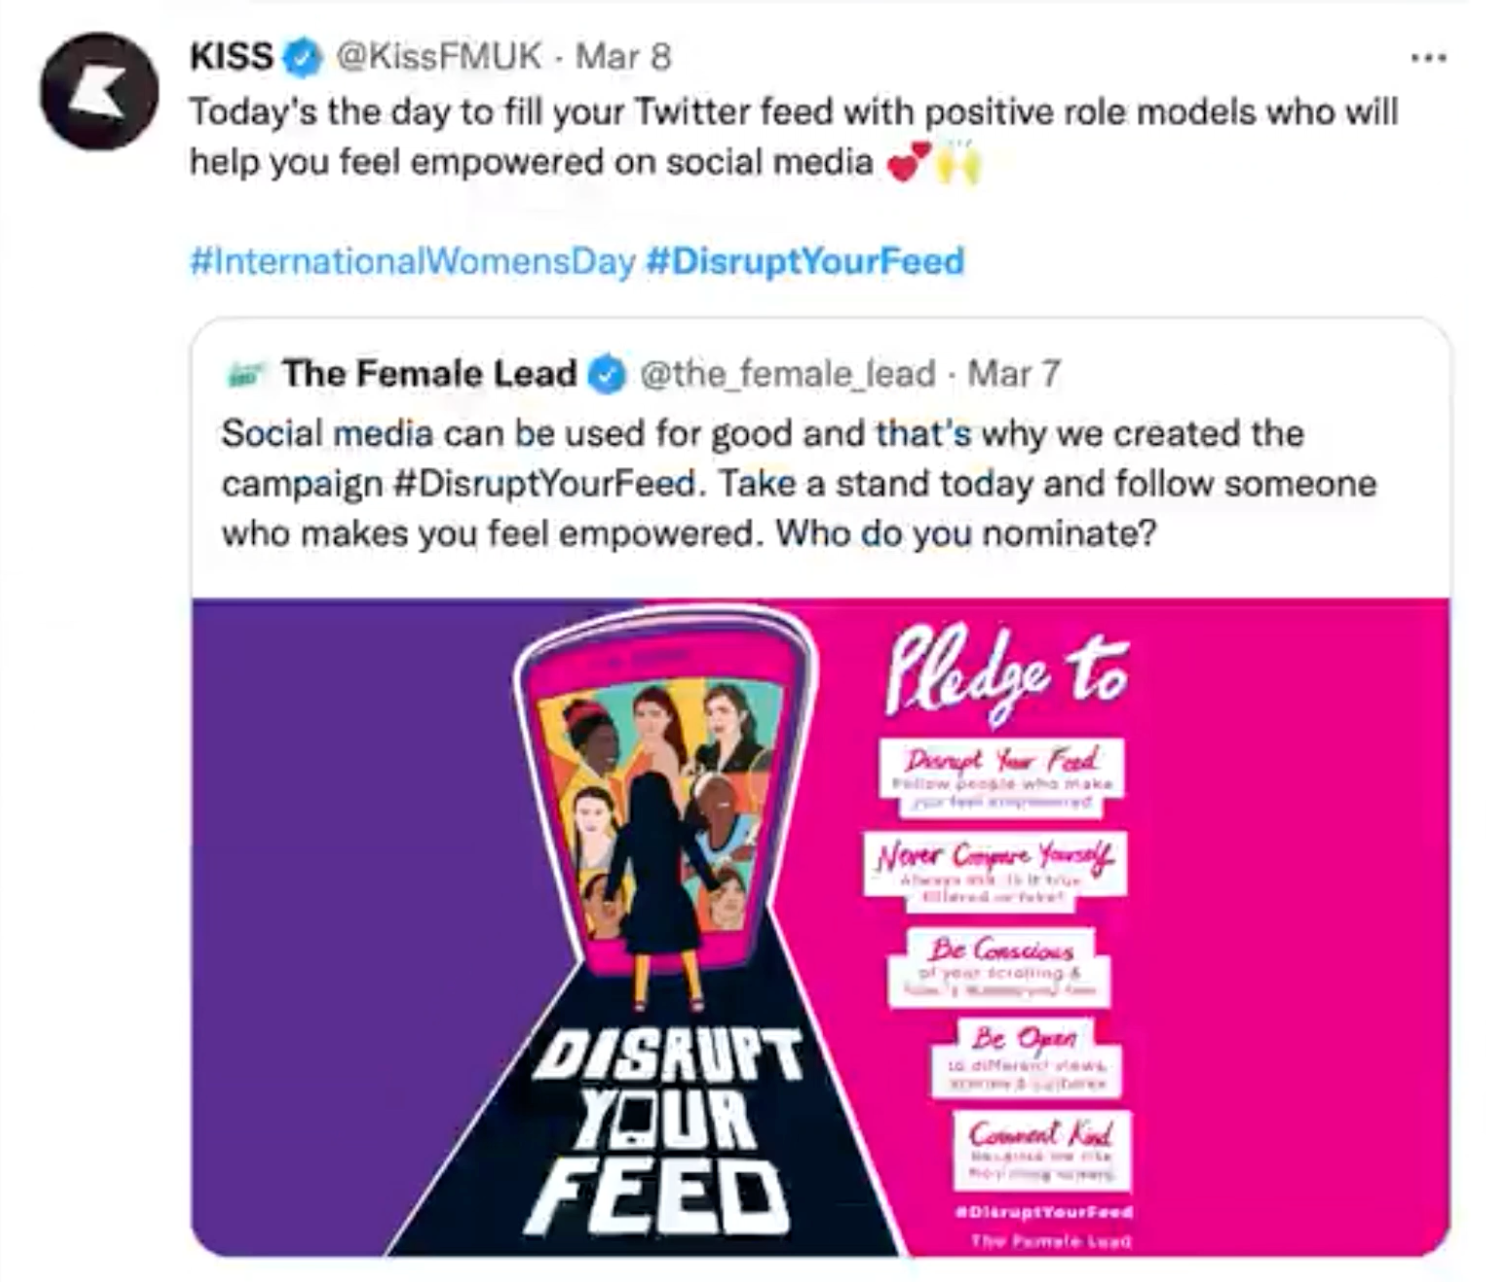Viewport: 1486px width, 1282px height.
Task: Click the Mar 7 quoted tweet date
Action: point(1013,374)
